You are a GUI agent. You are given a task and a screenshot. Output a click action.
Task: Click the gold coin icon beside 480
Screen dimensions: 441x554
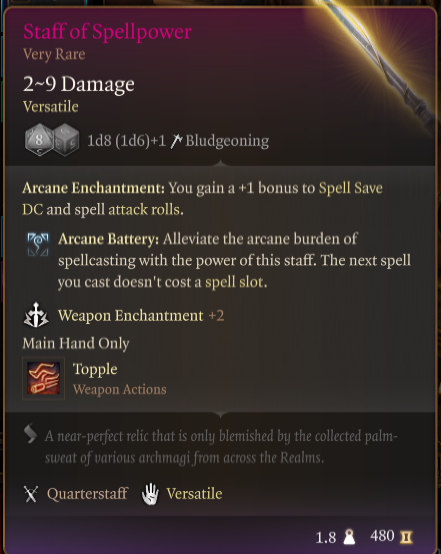coord(406,537)
